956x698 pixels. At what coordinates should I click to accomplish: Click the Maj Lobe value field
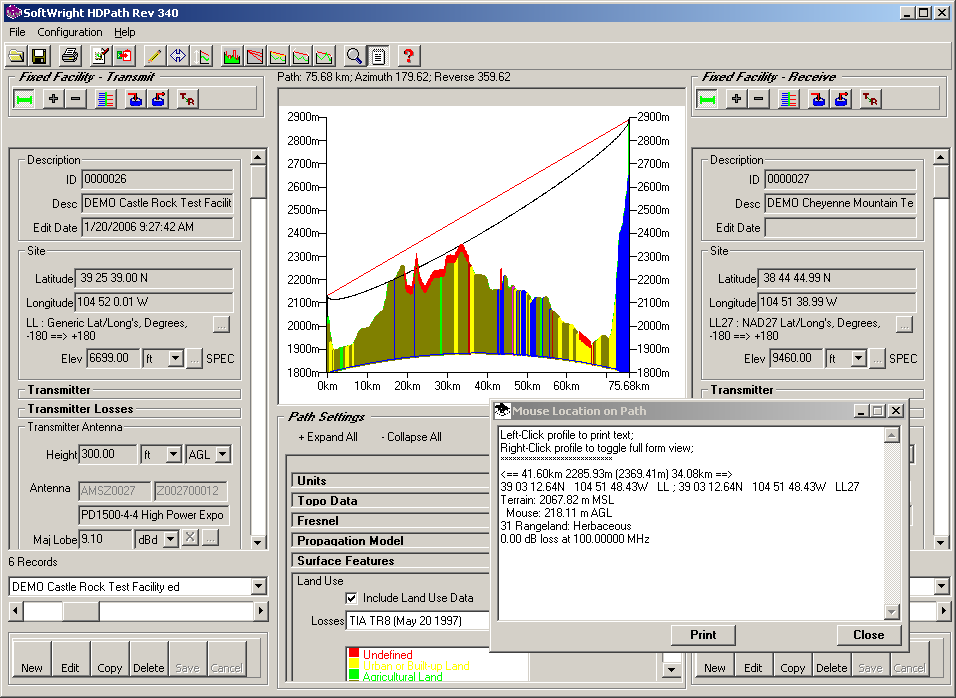[105, 539]
